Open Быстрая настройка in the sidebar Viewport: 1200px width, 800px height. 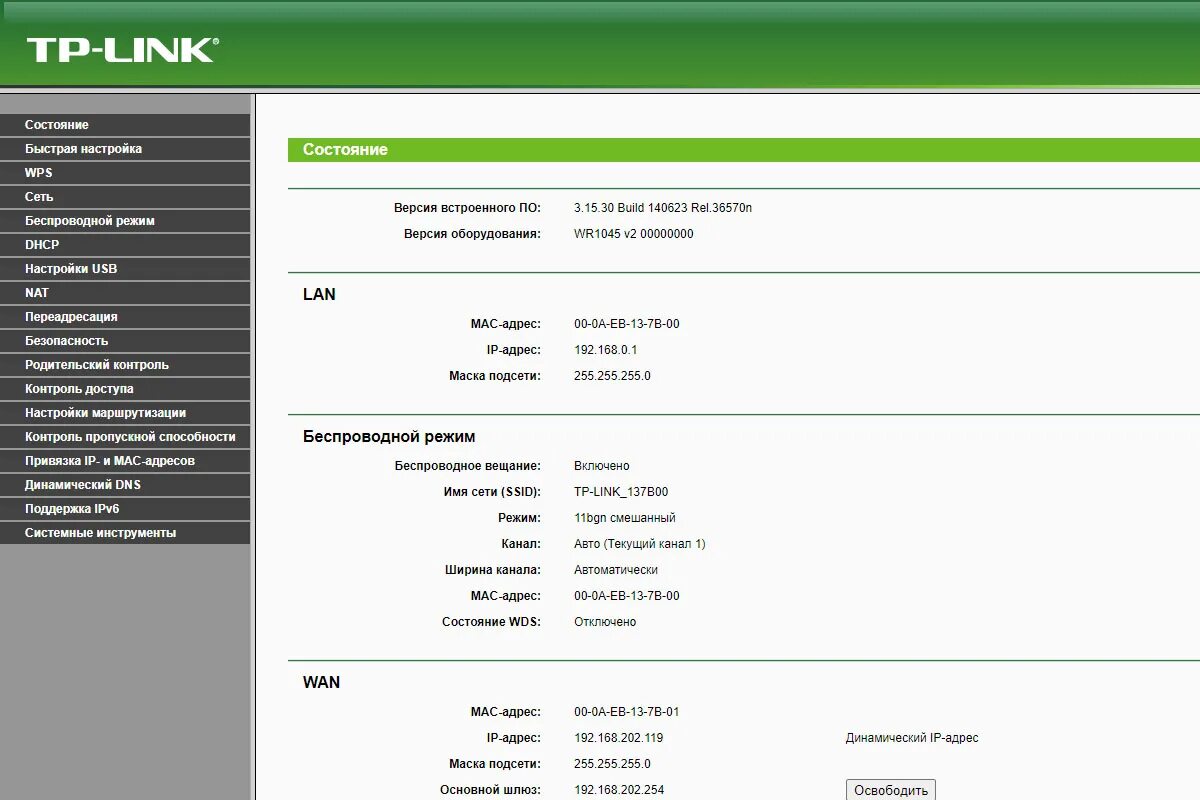tap(125, 149)
